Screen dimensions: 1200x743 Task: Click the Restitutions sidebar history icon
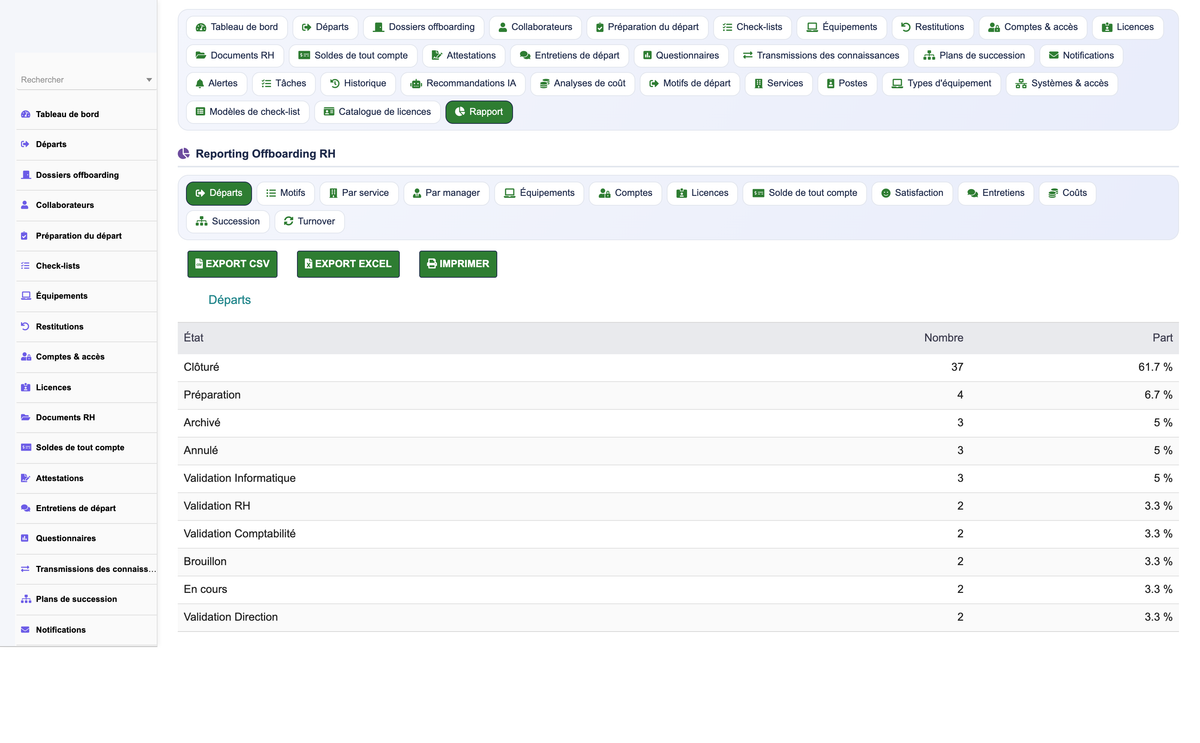pos(25,327)
